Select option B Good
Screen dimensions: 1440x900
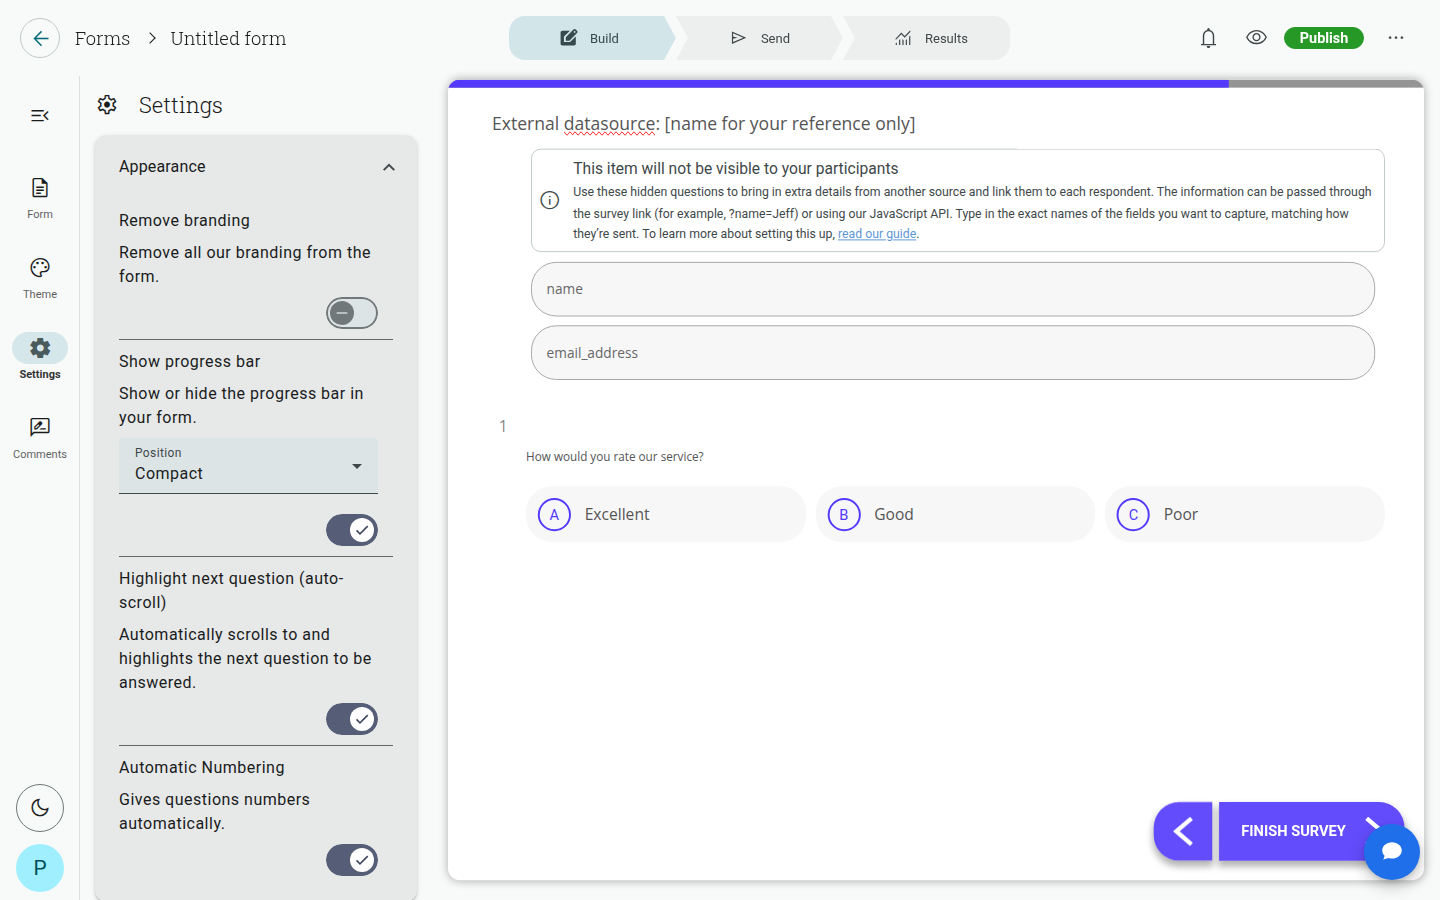coord(955,514)
